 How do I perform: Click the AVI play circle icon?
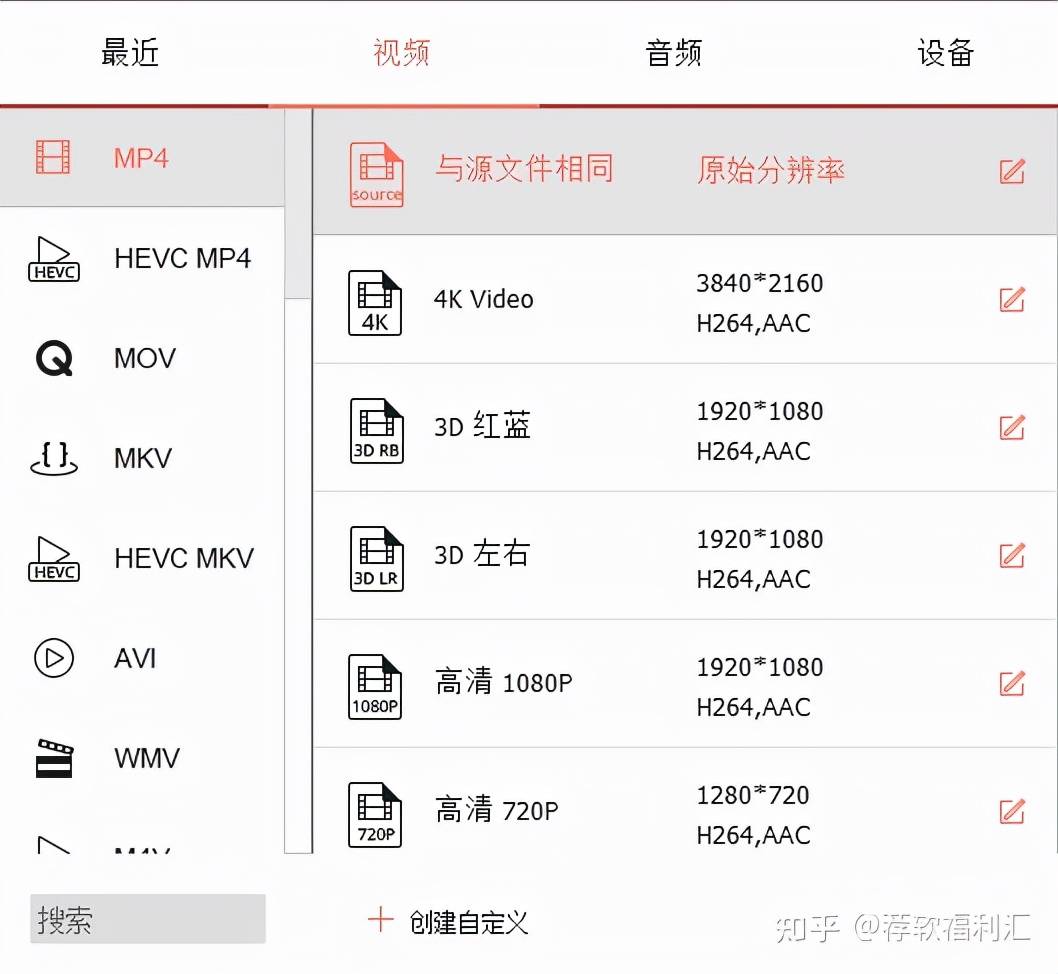click(x=54, y=658)
